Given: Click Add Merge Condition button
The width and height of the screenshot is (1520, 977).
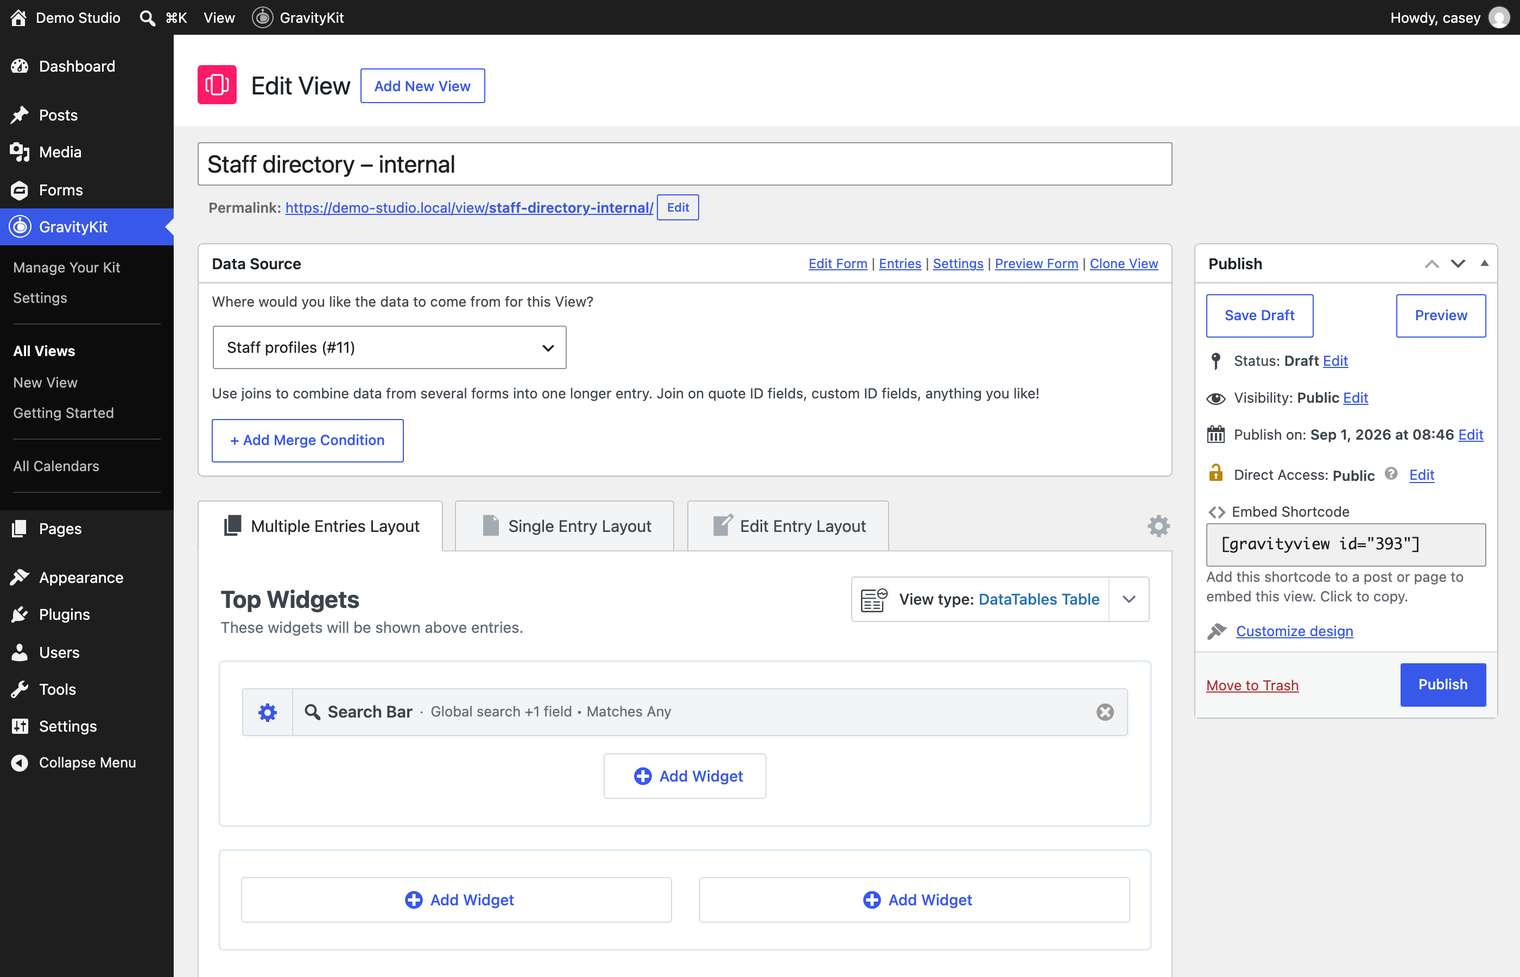Looking at the screenshot, I should [x=308, y=441].
